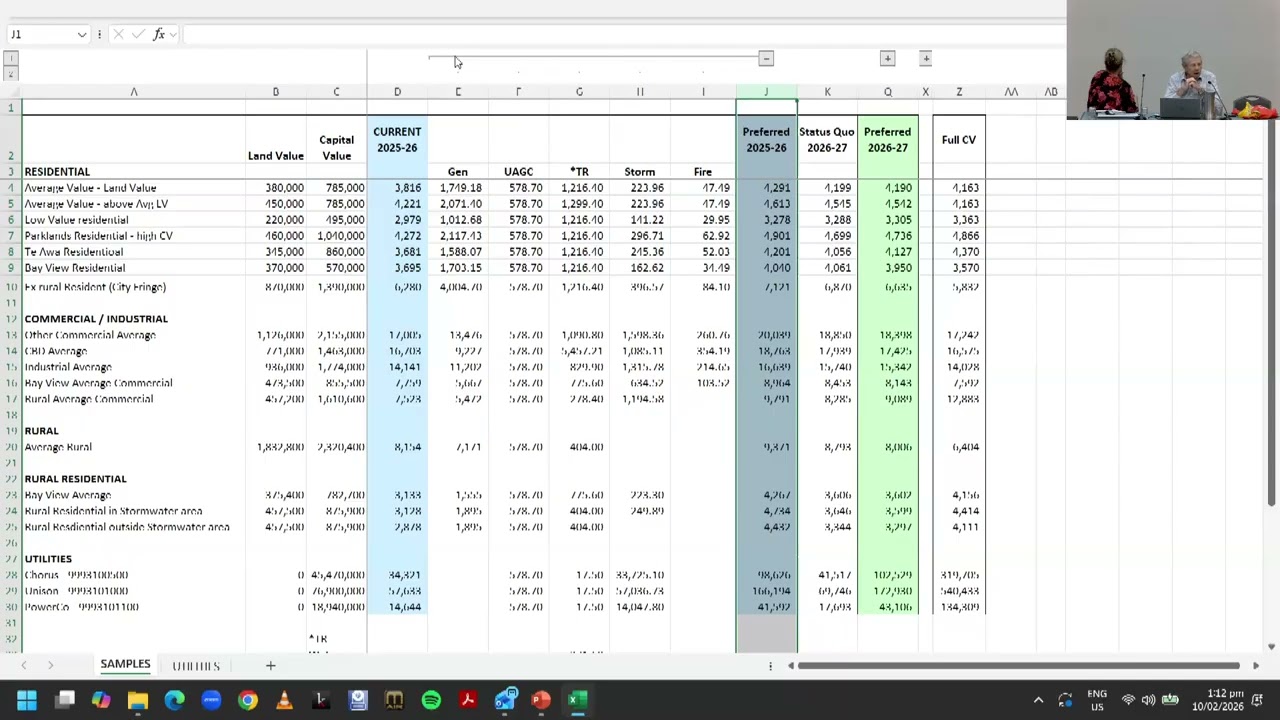1280x720 pixels.
Task: Select column J header
Action: pyautogui.click(x=766, y=92)
